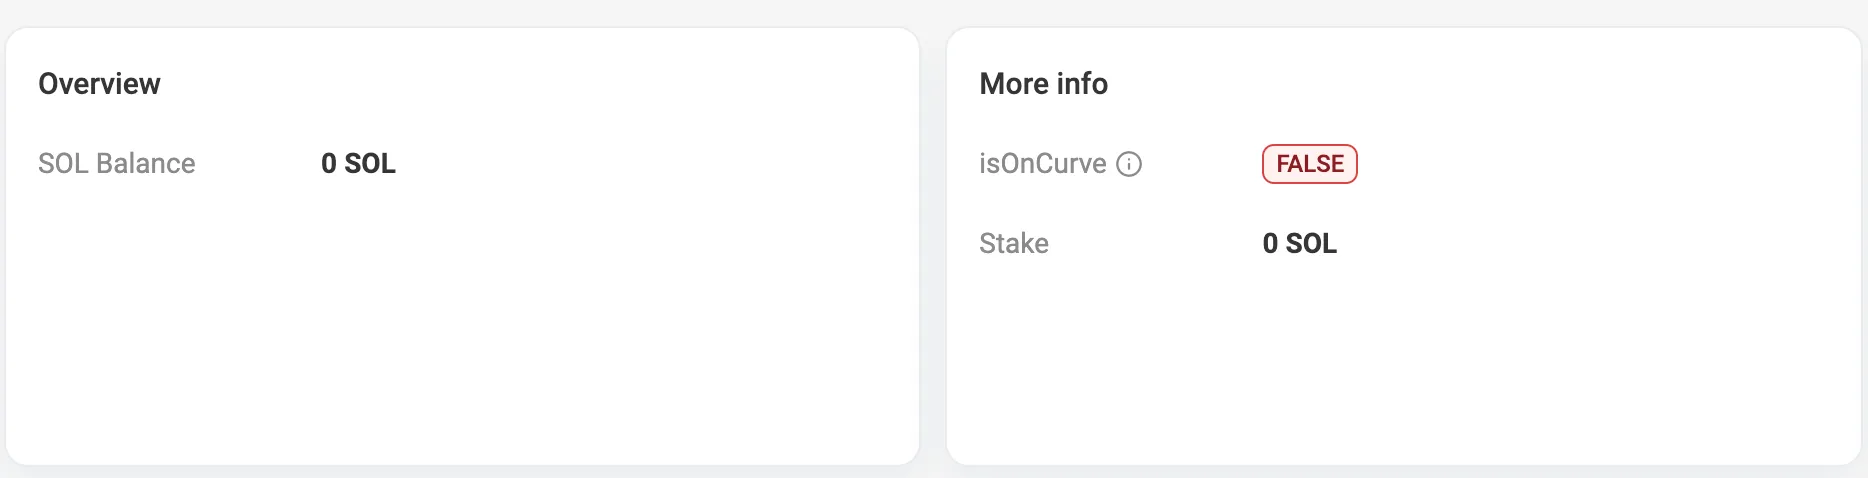Click blank space right of Stake value
This screenshot has width=1868, height=478.
coord(1600,244)
